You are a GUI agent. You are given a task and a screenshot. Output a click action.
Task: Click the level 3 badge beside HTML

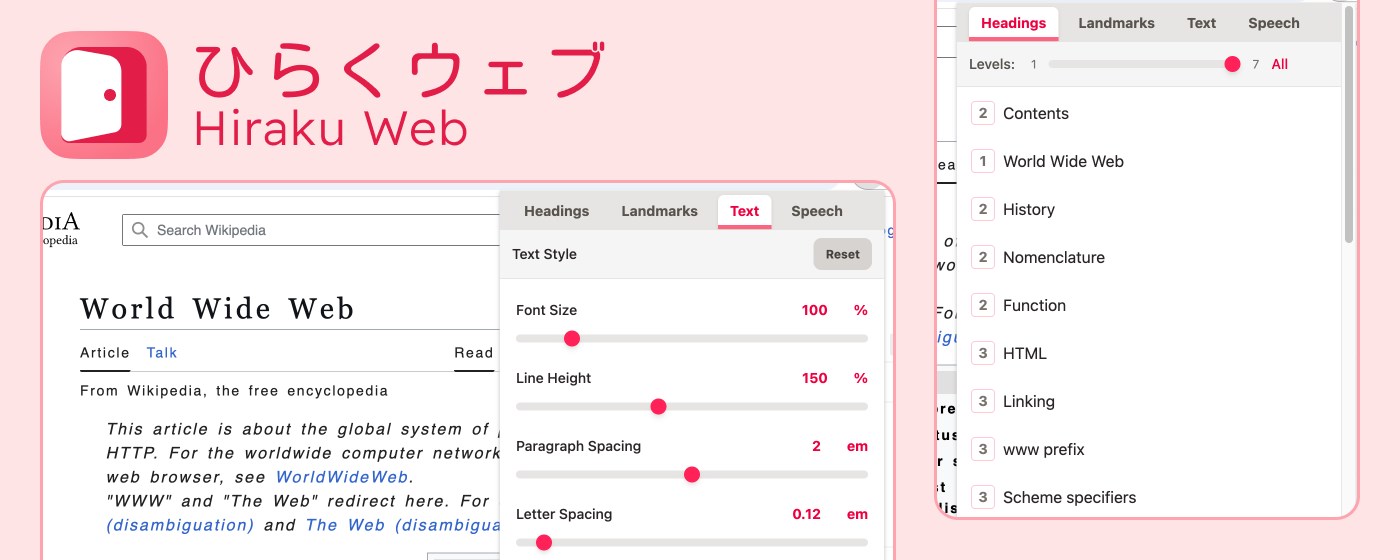983,353
